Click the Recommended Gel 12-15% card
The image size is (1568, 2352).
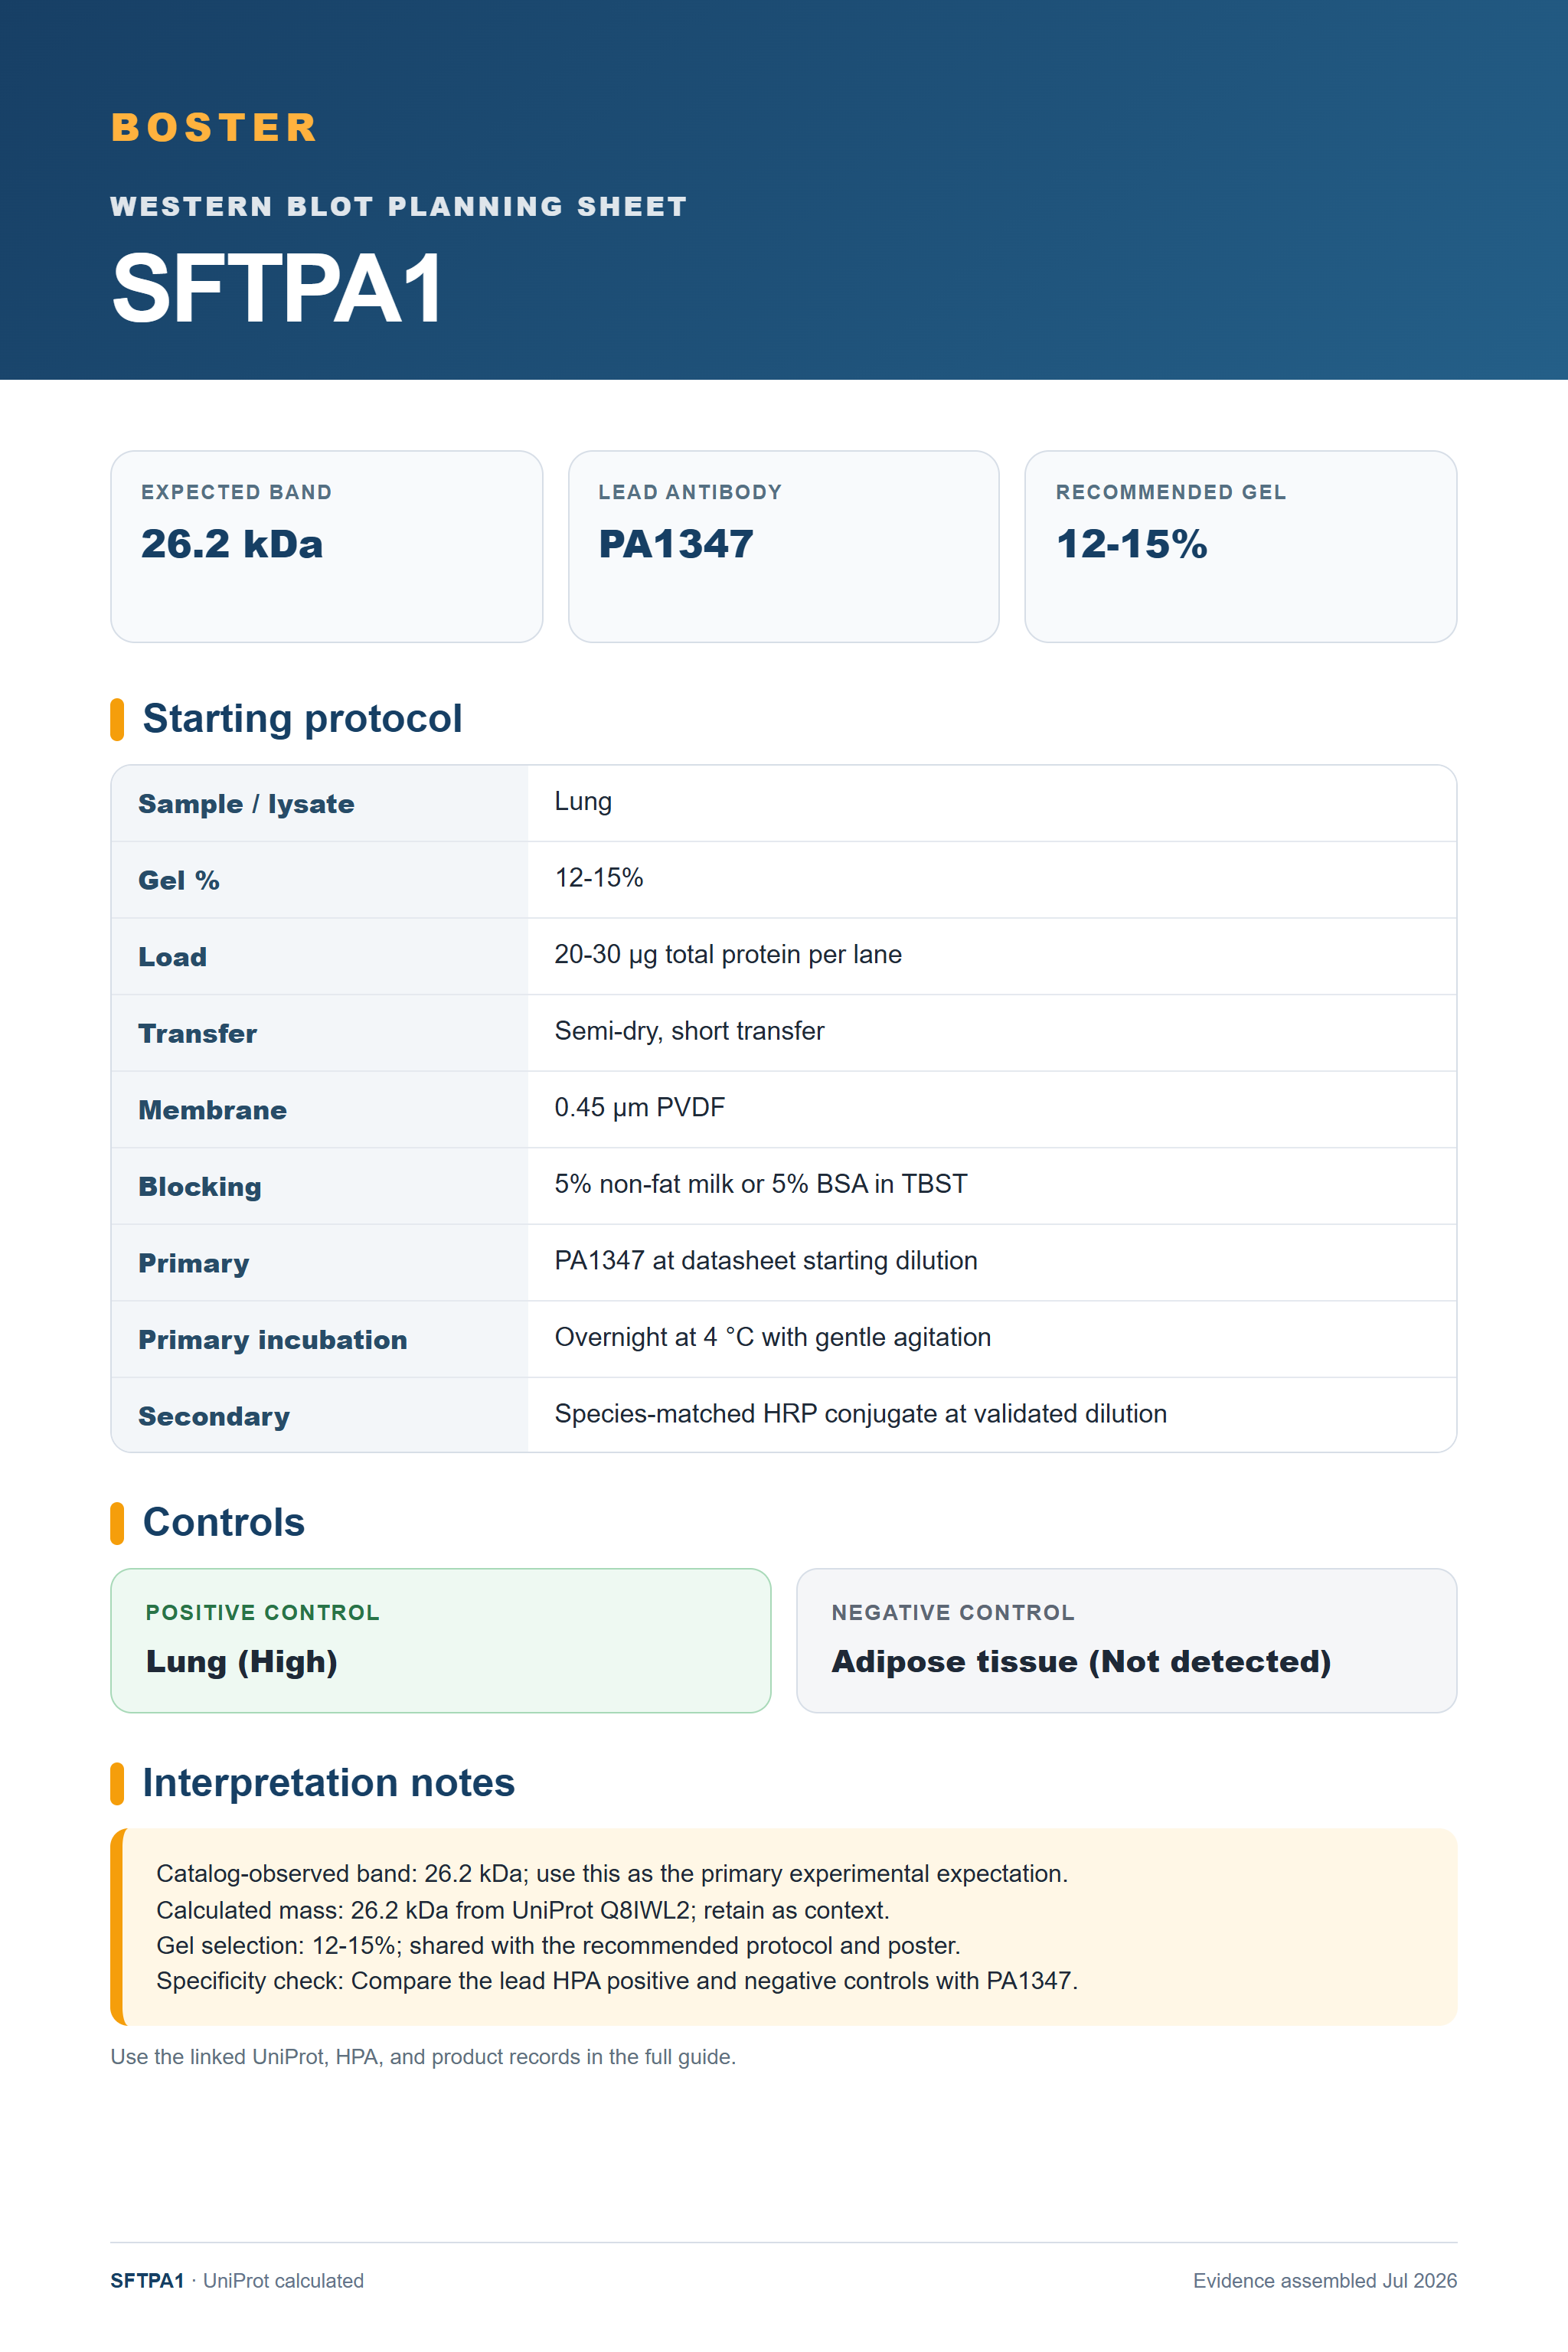click(1240, 546)
